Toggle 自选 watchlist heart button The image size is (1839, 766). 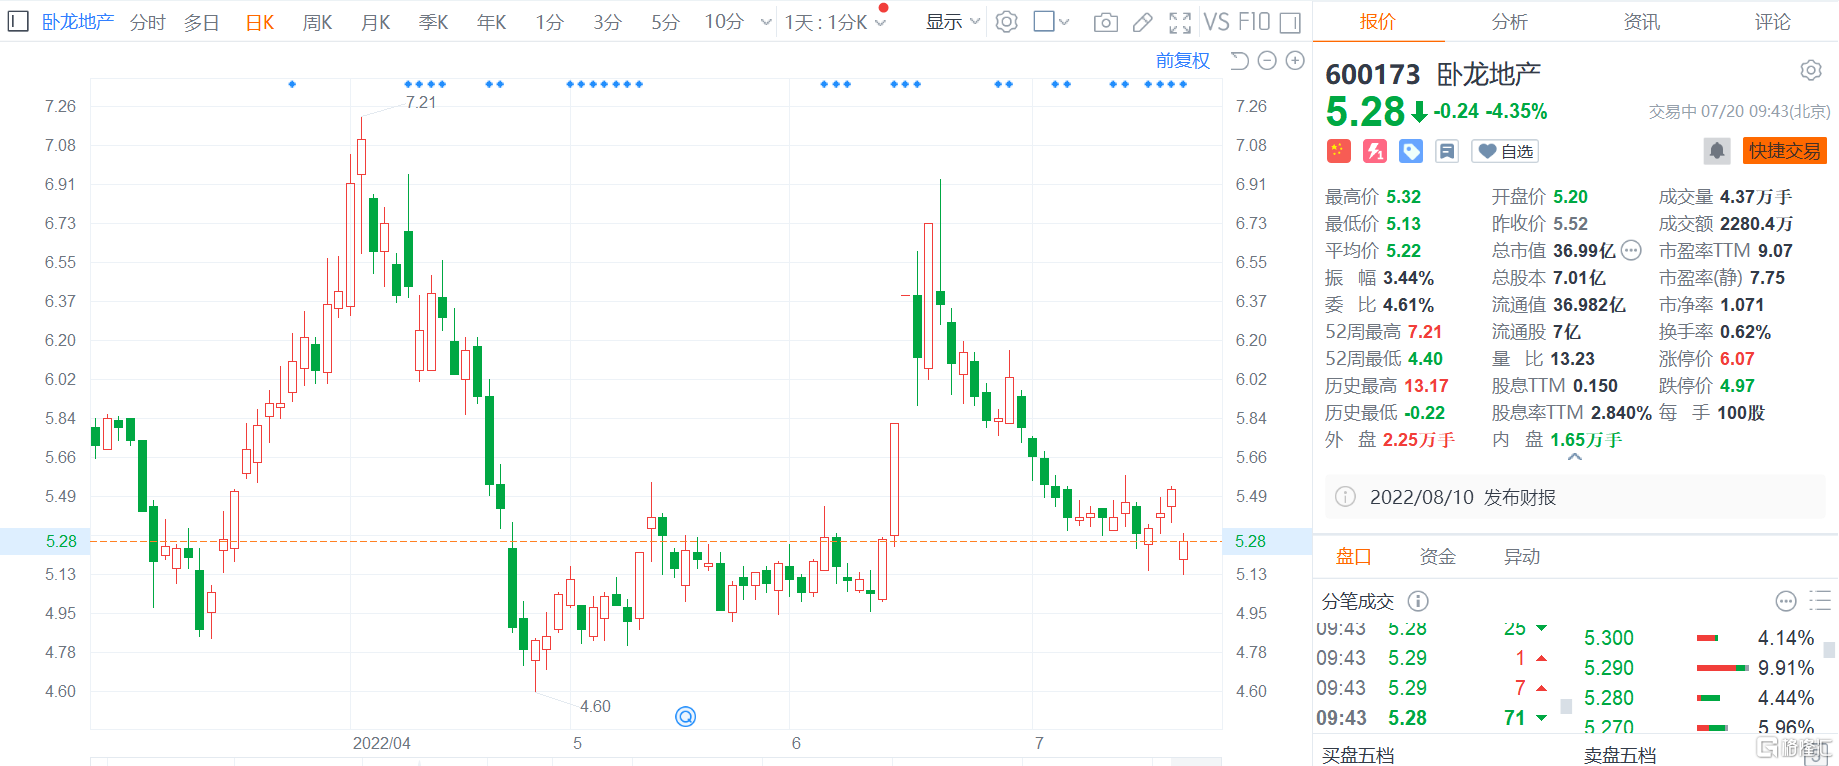1505,151
